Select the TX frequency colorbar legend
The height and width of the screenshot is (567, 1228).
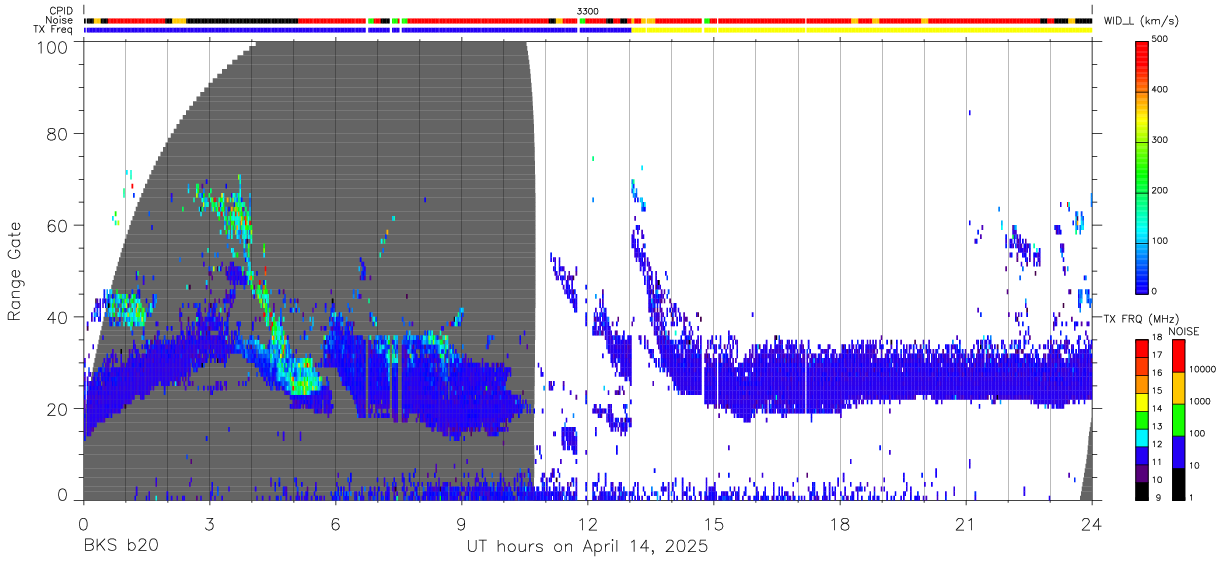click(1143, 420)
